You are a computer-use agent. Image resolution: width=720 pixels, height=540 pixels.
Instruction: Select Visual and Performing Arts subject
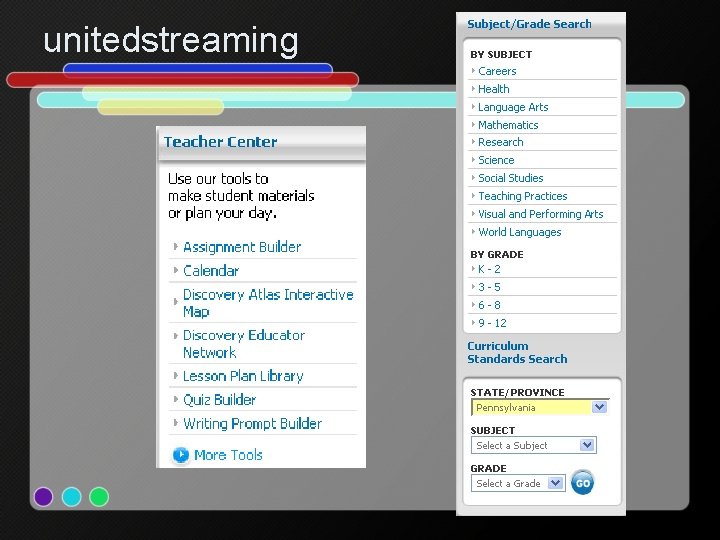click(x=540, y=214)
